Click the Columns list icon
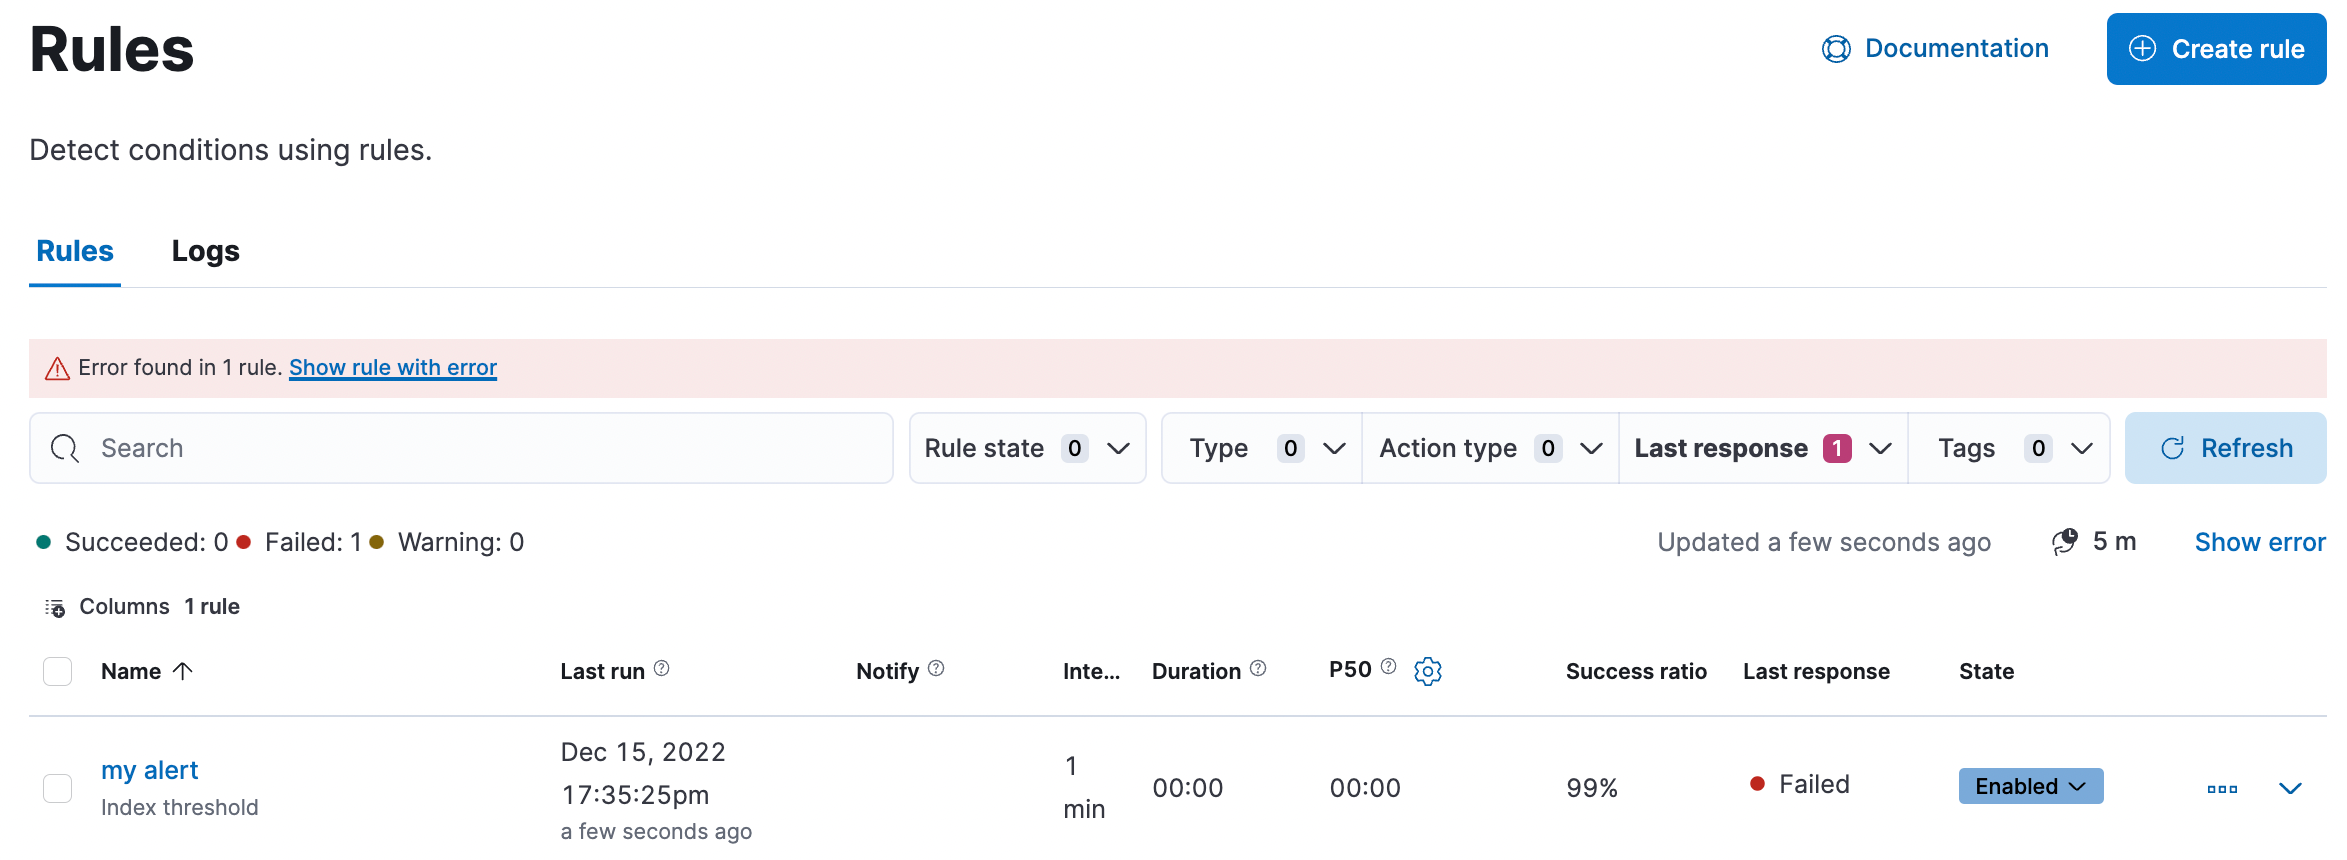 click(55, 608)
